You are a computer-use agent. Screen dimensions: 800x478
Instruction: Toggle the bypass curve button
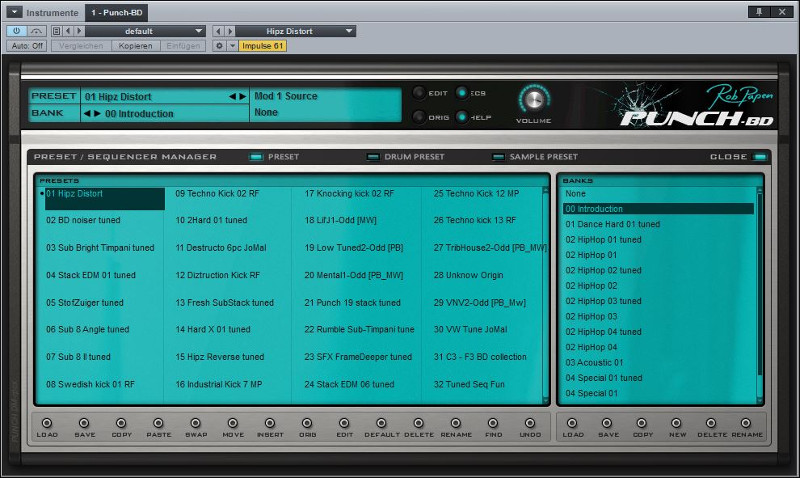[36, 31]
